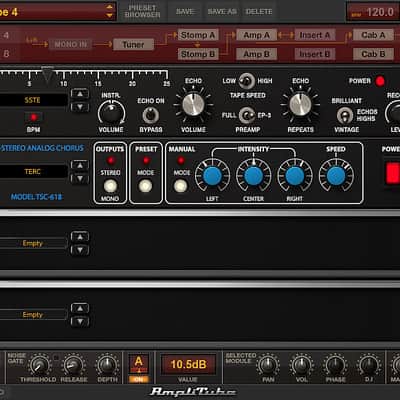Viewport: 400px width, 400px height.
Task: Click the SSTE effect name display
Action: point(33,100)
